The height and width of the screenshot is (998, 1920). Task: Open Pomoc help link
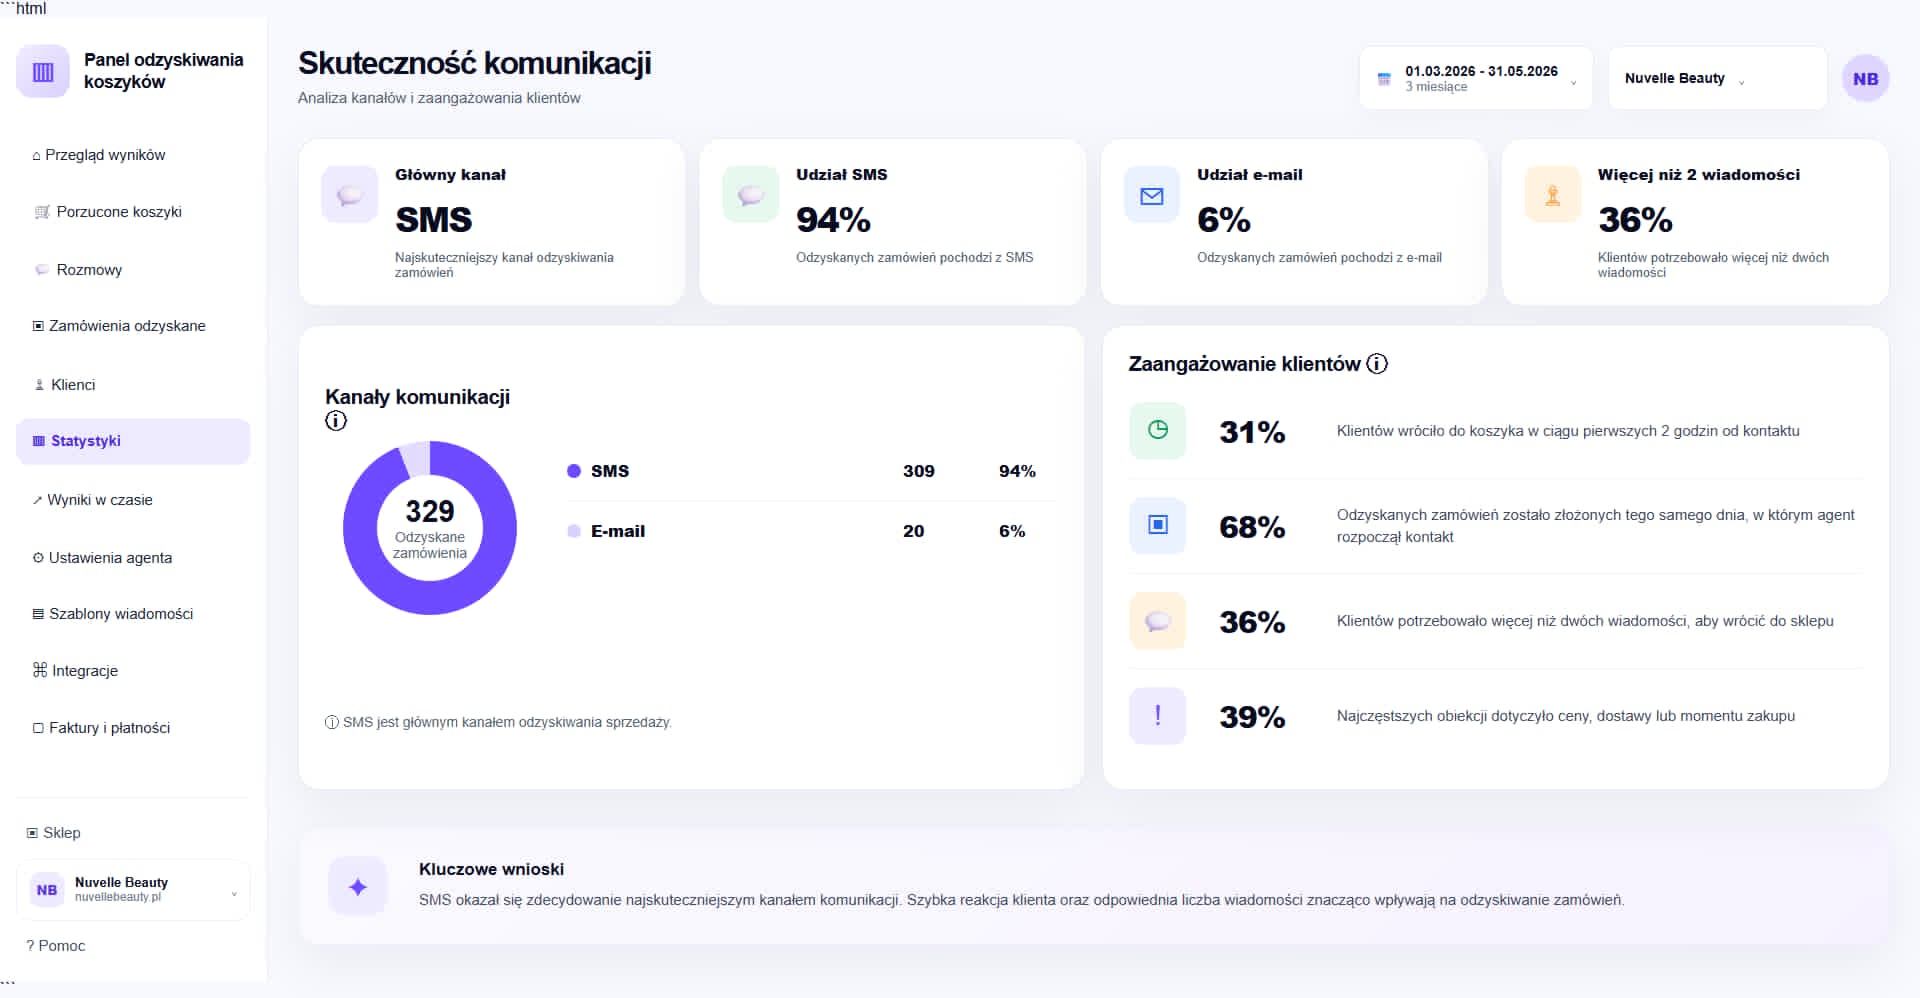(x=55, y=946)
